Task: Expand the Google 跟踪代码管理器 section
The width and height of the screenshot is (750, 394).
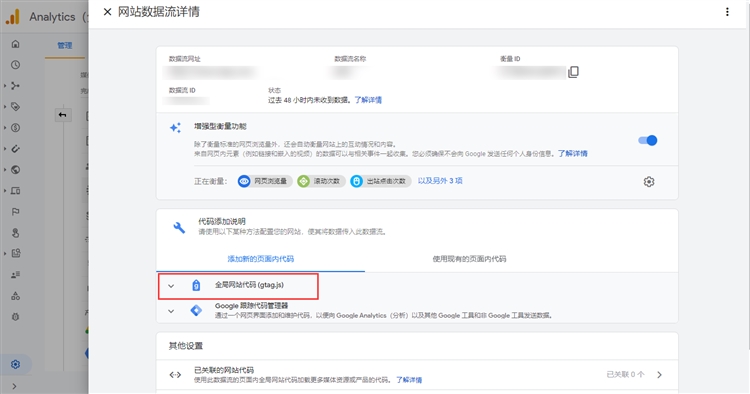Action: [171, 311]
